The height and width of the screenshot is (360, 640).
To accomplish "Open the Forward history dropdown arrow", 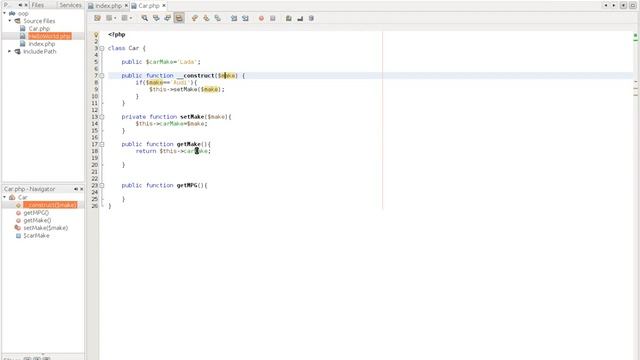I will 131,18.
